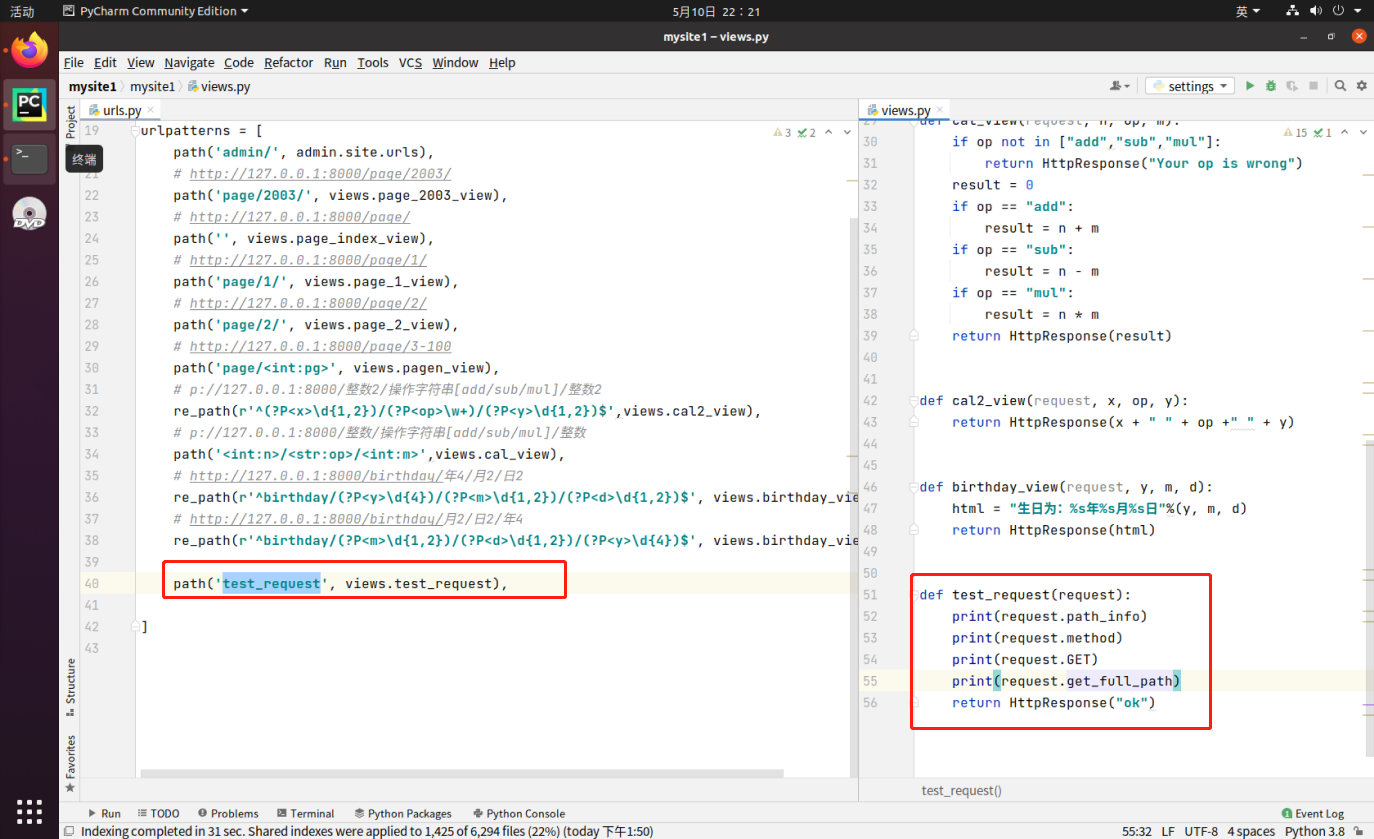Open the Python Packages tool window

[402, 813]
